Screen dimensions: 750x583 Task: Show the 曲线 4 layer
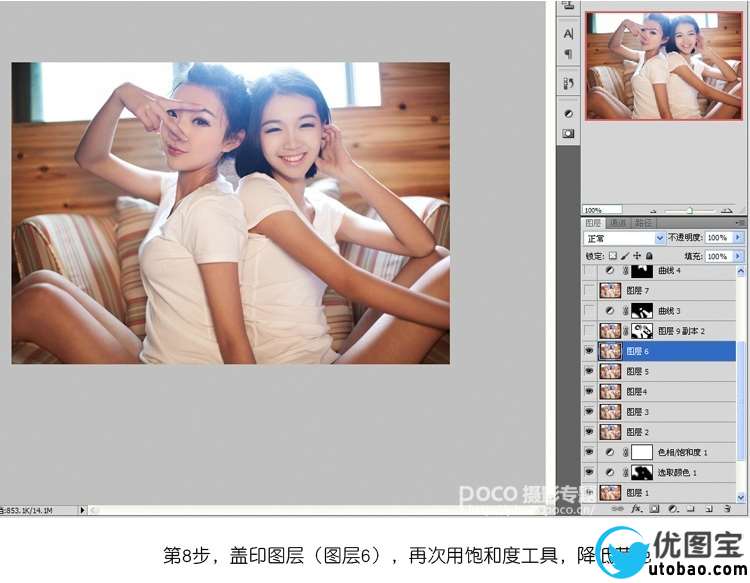(589, 271)
